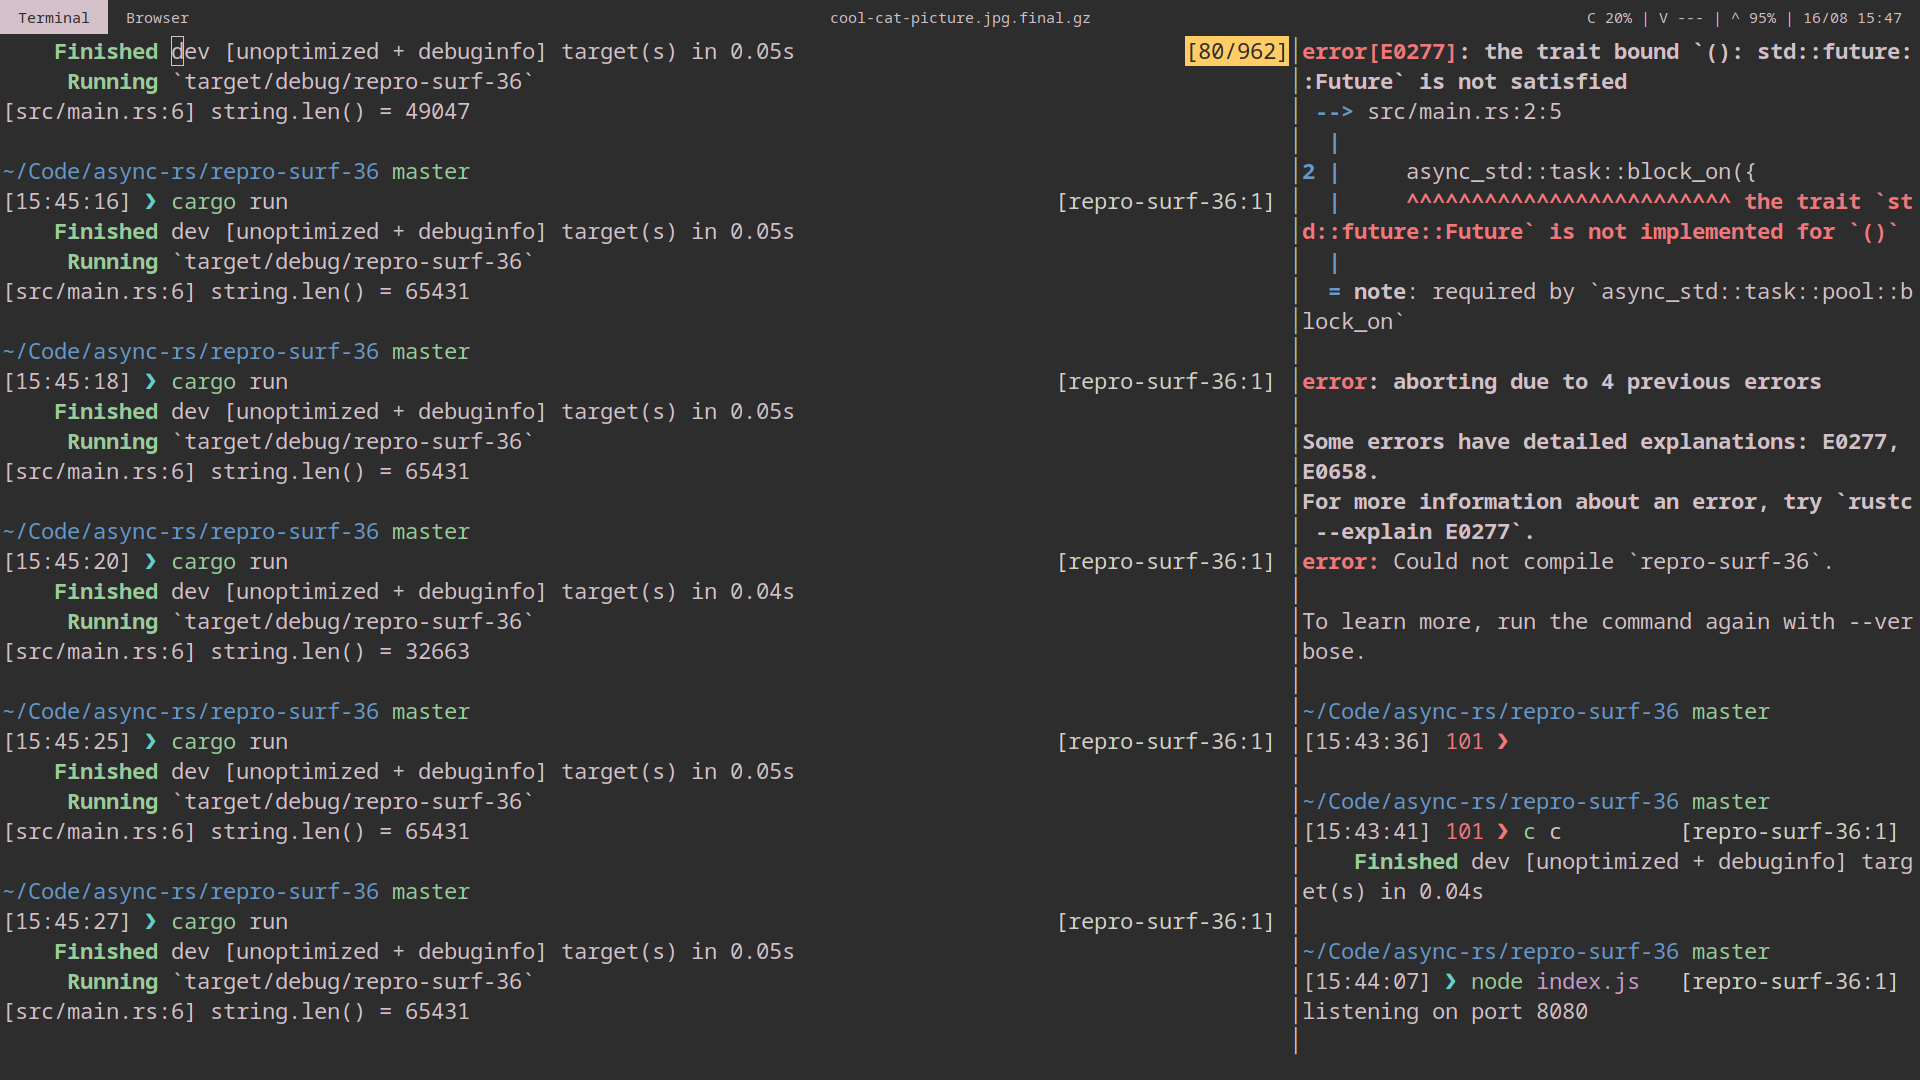
Task: Click the cool-cat-picture.jpg.final.gz window title
Action: pyautogui.click(x=960, y=17)
